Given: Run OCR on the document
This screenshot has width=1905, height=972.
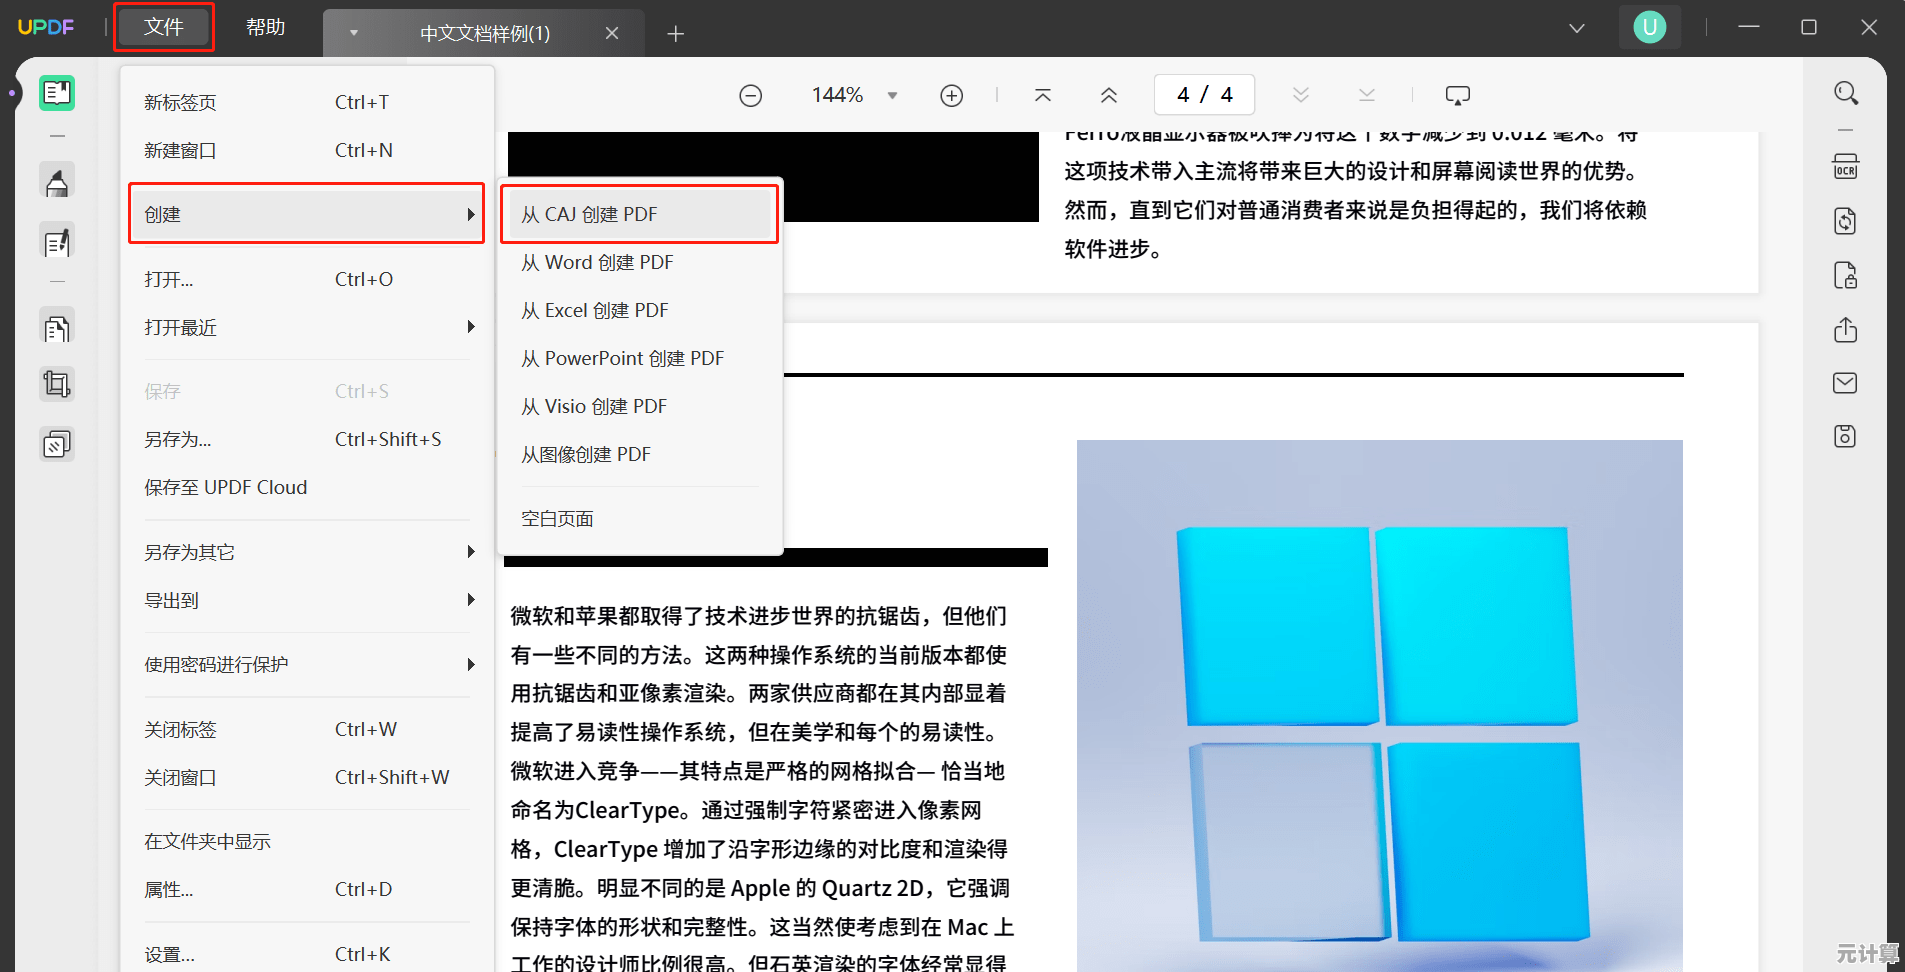Looking at the screenshot, I should click(x=1845, y=167).
